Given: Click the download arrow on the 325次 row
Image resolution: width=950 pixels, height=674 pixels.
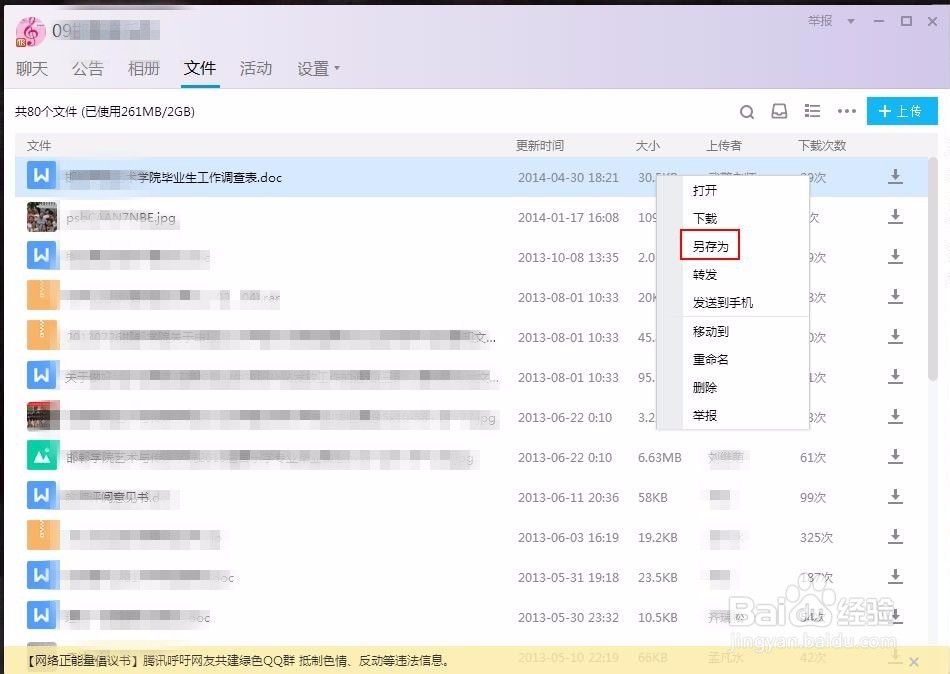Looking at the screenshot, I should [x=894, y=537].
